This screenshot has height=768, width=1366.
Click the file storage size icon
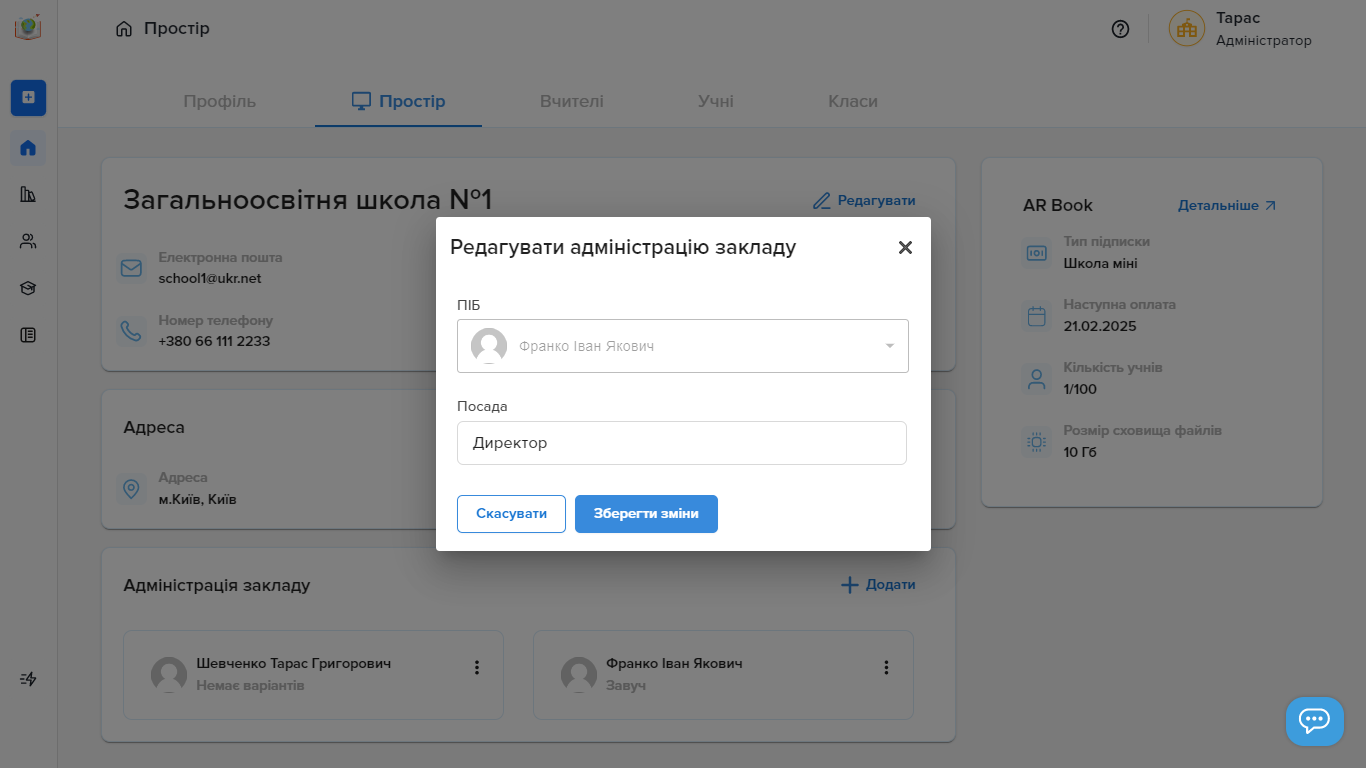(1037, 441)
